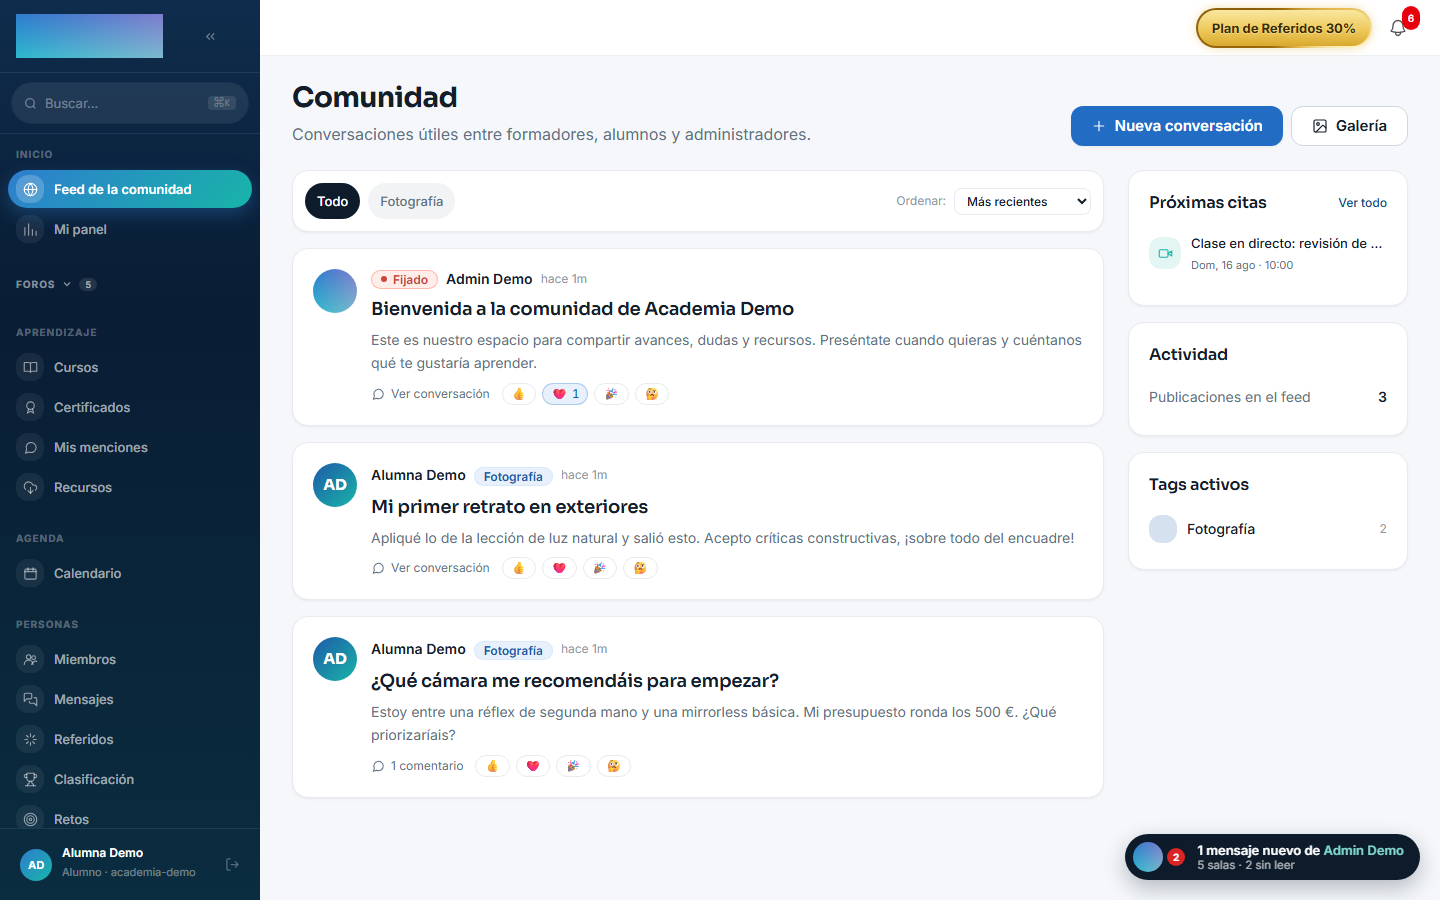Image resolution: width=1440 pixels, height=900 pixels.
Task: Click the Referidos sparkle icon
Action: [31, 739]
